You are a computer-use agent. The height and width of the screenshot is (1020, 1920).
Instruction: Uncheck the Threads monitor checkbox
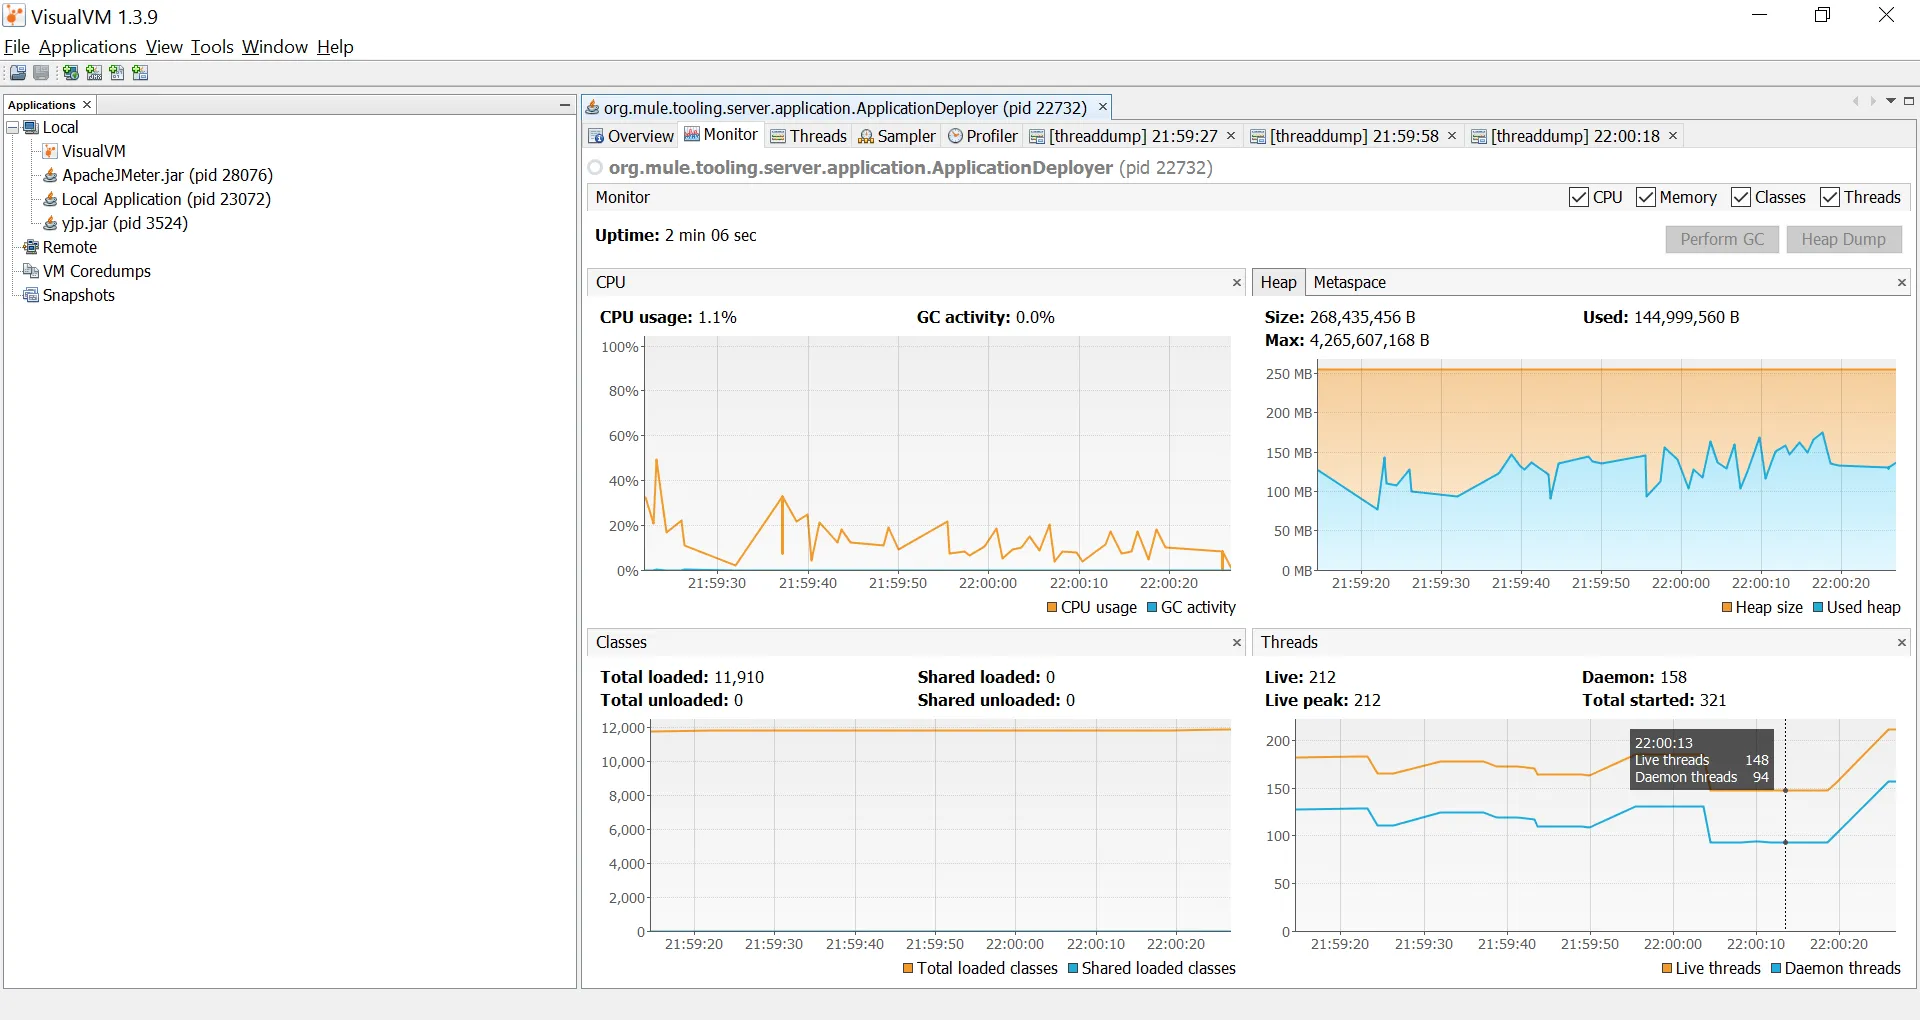[x=1830, y=197]
